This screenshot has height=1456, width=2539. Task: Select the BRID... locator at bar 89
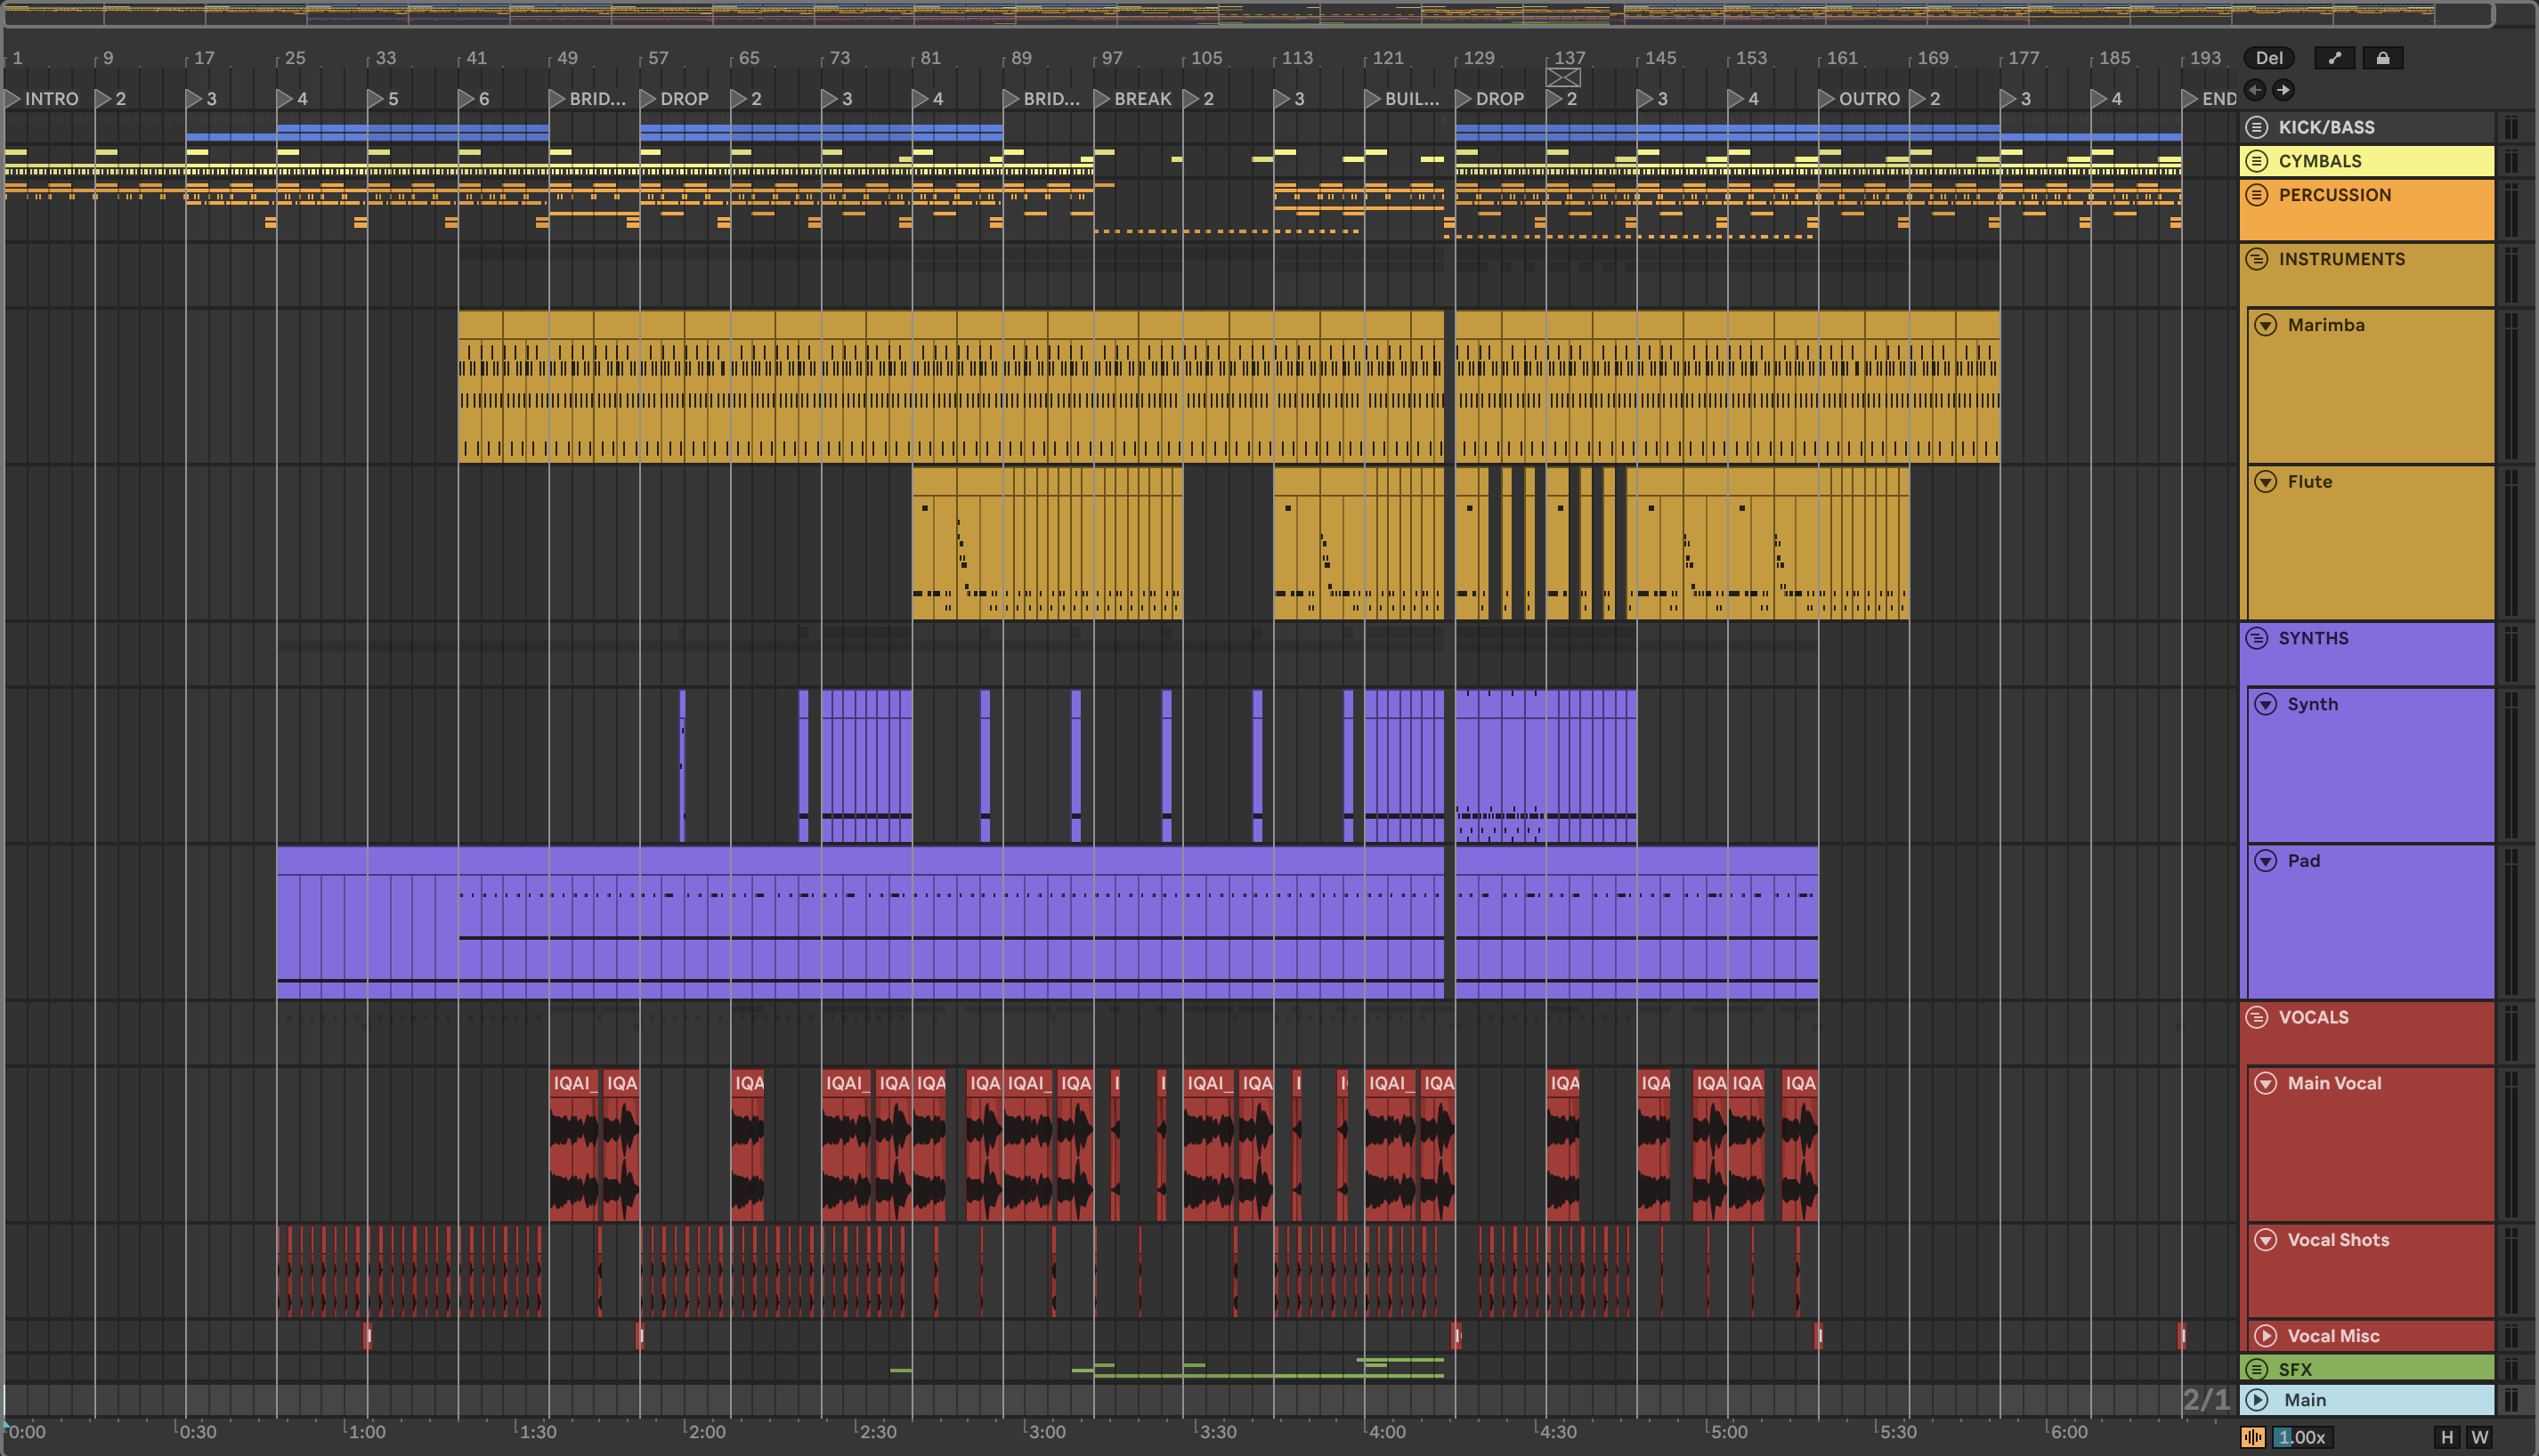point(1042,99)
